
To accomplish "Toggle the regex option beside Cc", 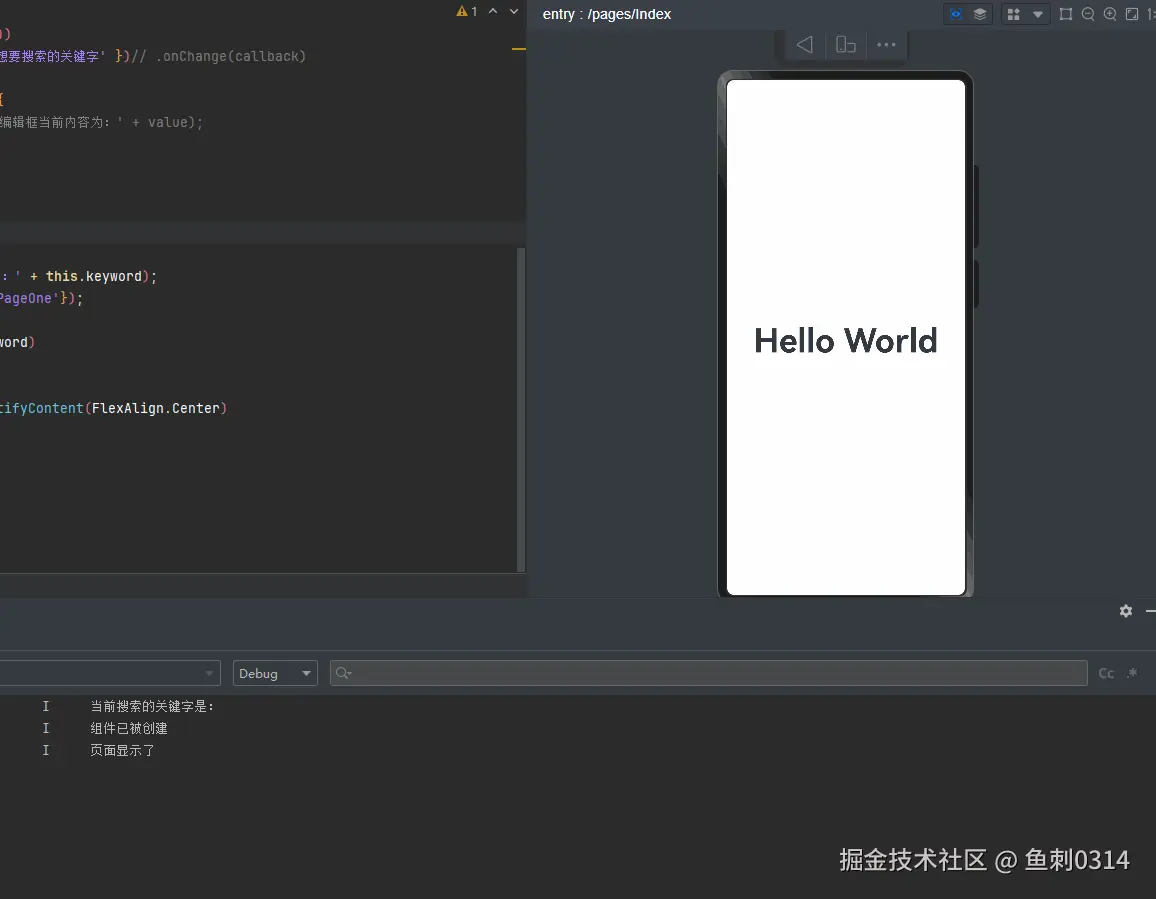I will coord(1132,673).
